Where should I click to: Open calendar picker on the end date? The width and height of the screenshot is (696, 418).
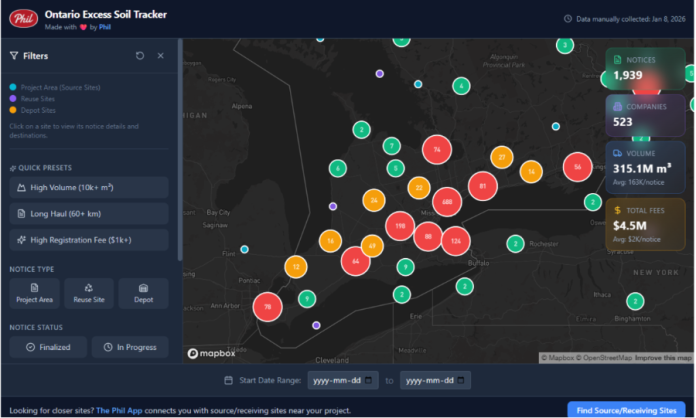pos(461,380)
